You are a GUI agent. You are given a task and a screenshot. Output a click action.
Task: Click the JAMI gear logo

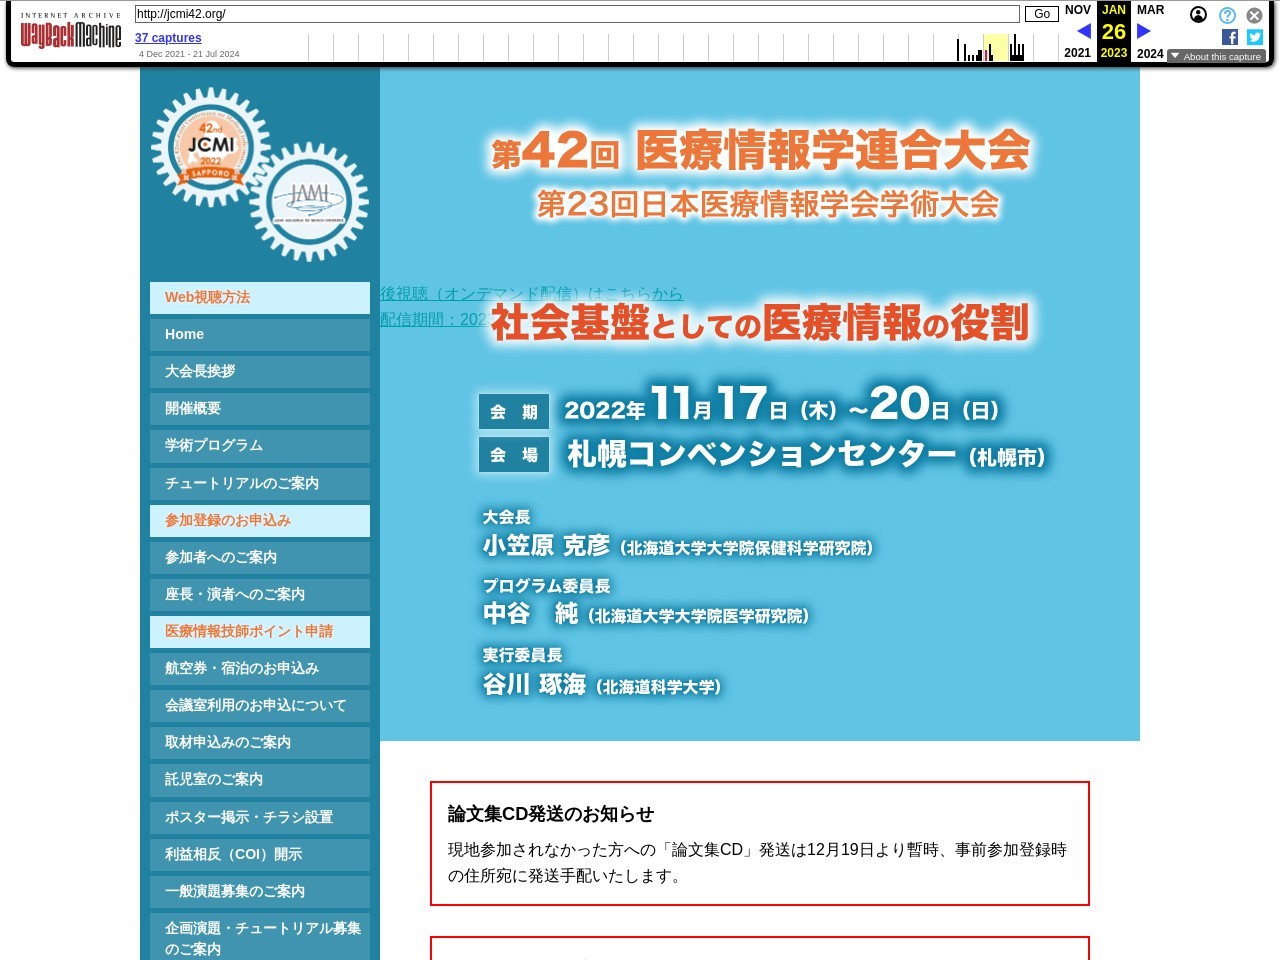[310, 203]
